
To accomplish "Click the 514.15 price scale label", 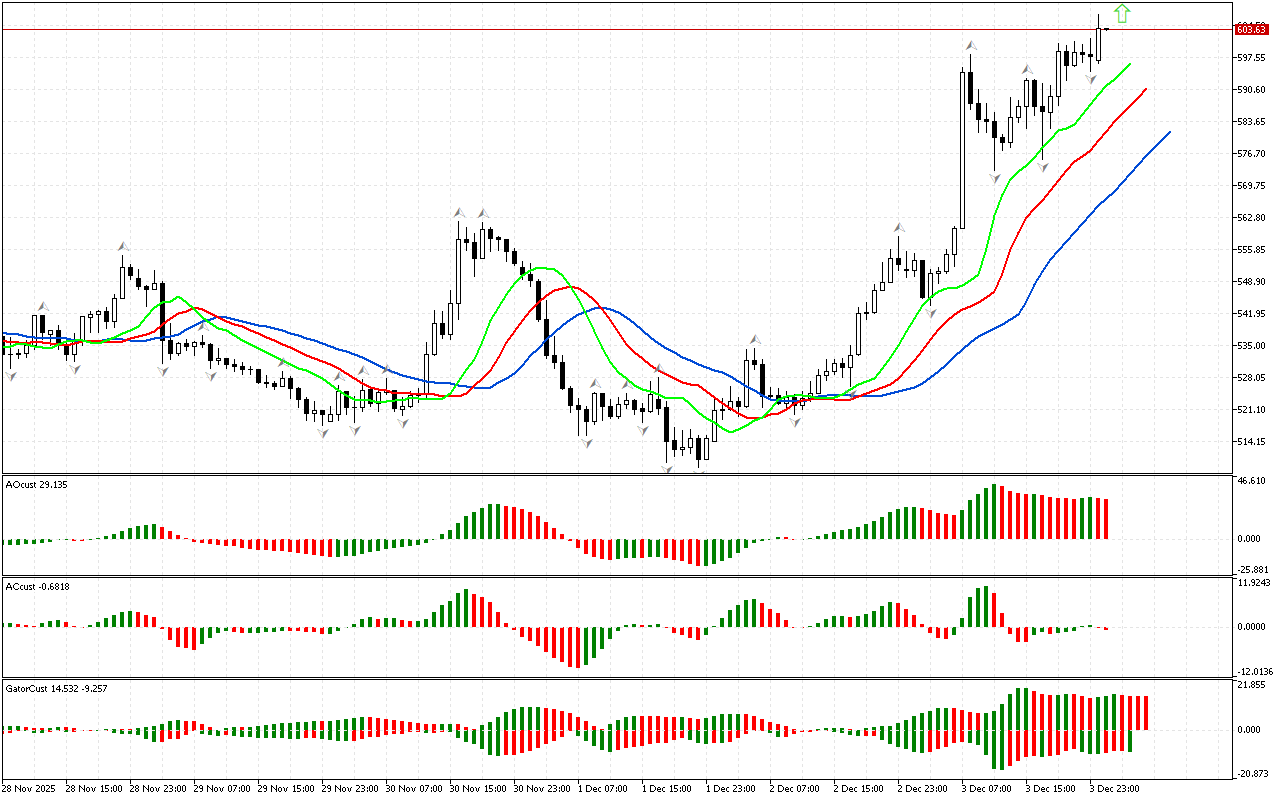I will [1251, 441].
